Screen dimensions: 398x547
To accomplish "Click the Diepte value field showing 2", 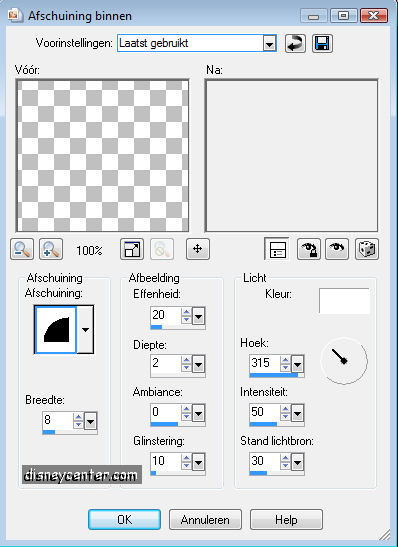I will tap(166, 364).
